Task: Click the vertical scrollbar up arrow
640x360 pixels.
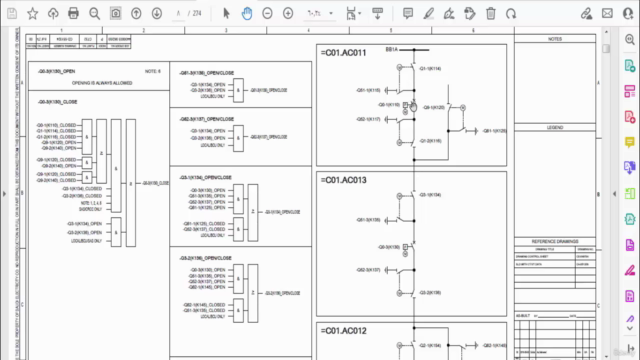Action: point(606,31)
